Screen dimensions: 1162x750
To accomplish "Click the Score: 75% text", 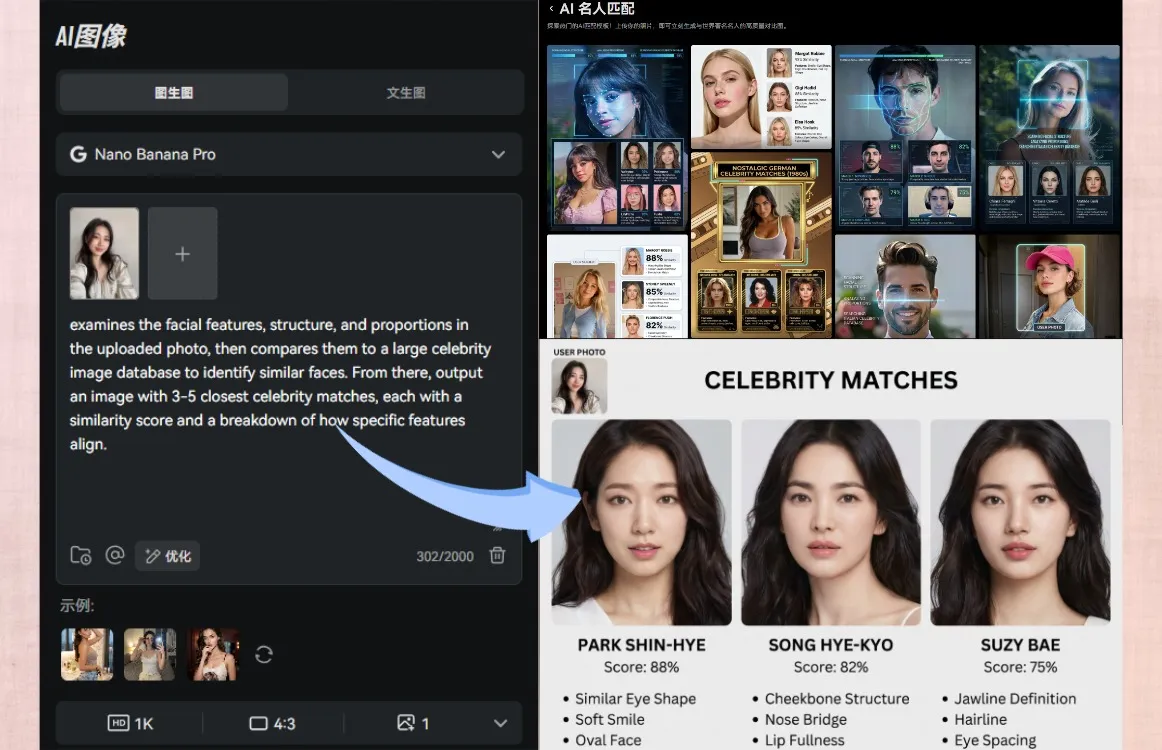I will [x=1020, y=667].
